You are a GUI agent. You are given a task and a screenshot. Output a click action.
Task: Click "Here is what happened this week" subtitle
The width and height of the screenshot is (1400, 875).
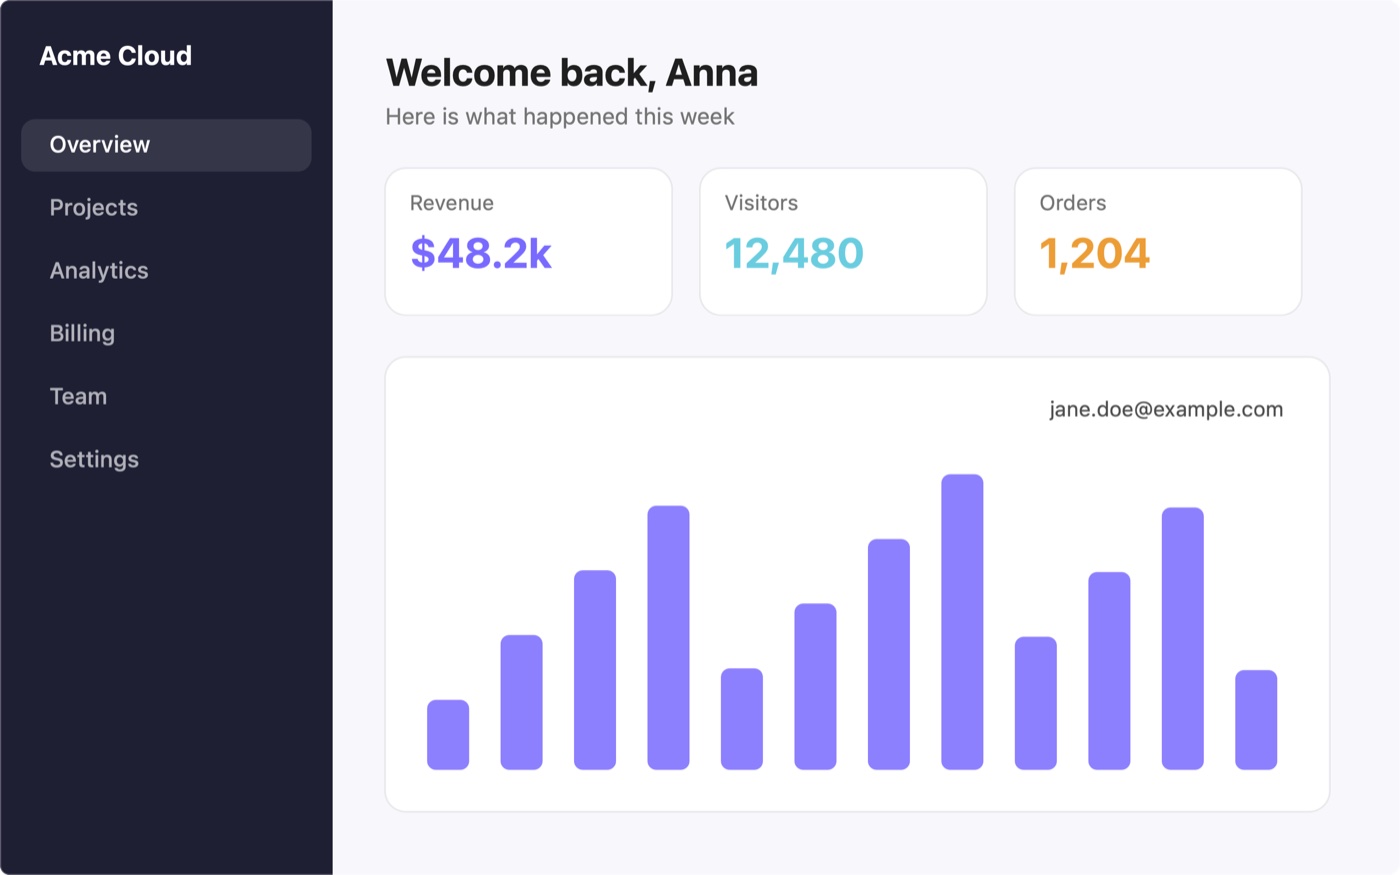560,117
